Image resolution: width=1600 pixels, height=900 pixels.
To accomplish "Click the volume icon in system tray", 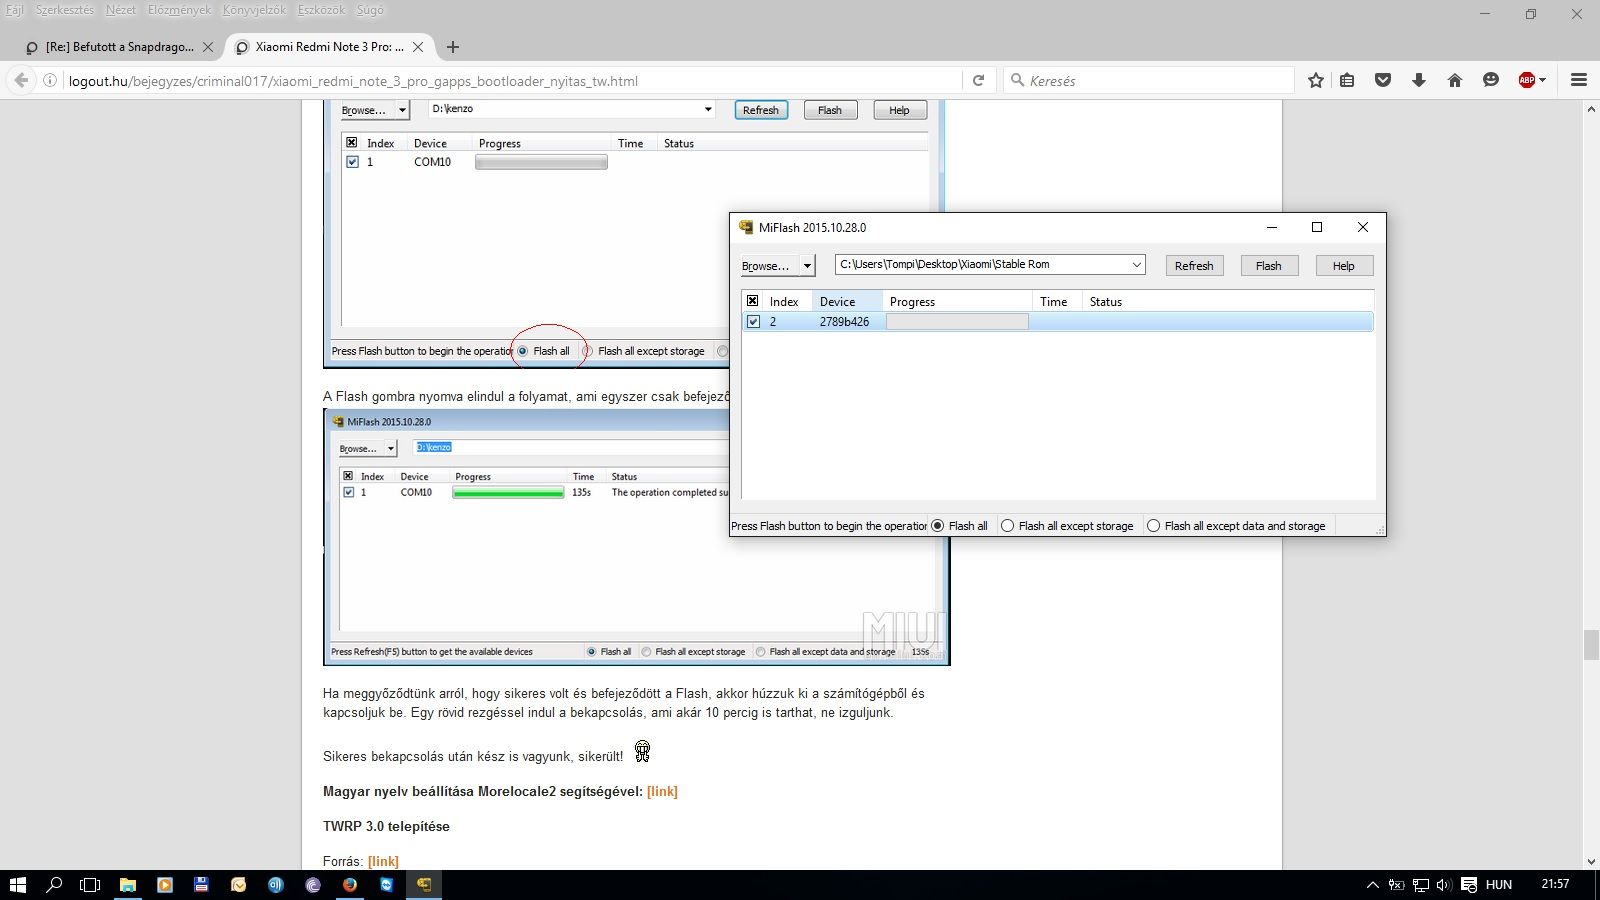I will click(1444, 885).
